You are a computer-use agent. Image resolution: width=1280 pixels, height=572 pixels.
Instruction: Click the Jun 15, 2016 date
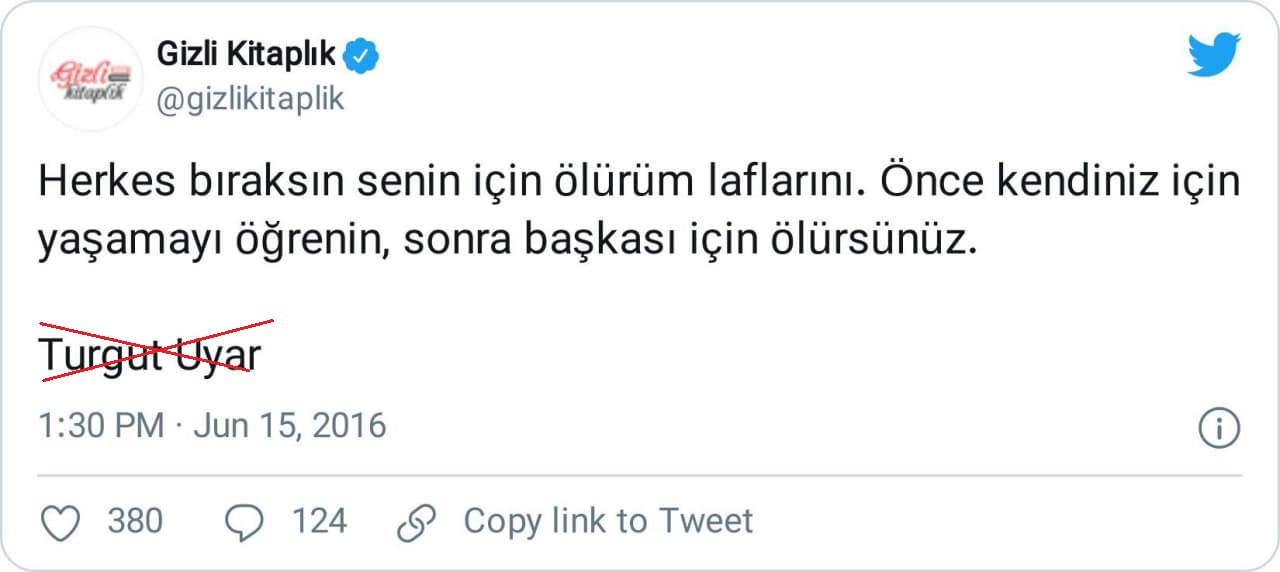[x=289, y=426]
